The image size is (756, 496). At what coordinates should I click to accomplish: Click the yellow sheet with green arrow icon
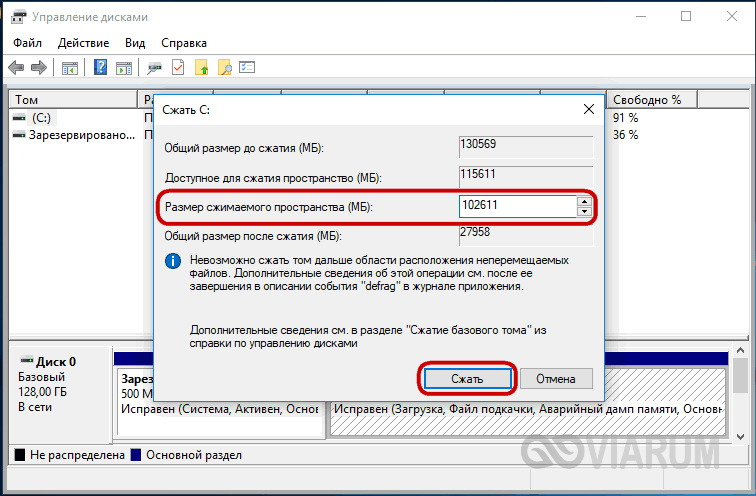pyautogui.click(x=201, y=68)
